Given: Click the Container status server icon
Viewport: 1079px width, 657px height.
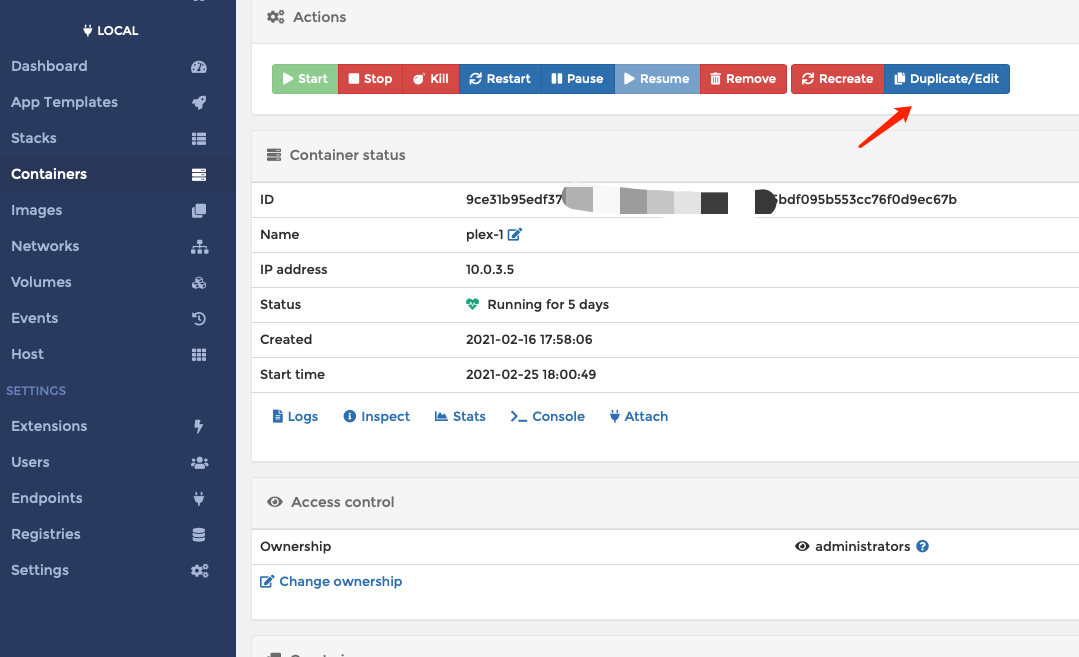Looking at the screenshot, I should pyautogui.click(x=274, y=155).
